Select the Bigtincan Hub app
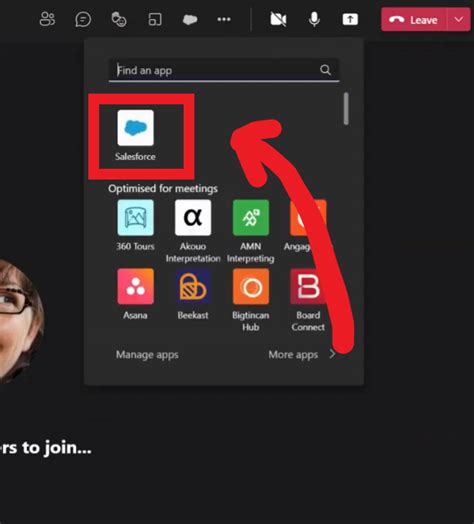474x524 pixels. pos(251,300)
